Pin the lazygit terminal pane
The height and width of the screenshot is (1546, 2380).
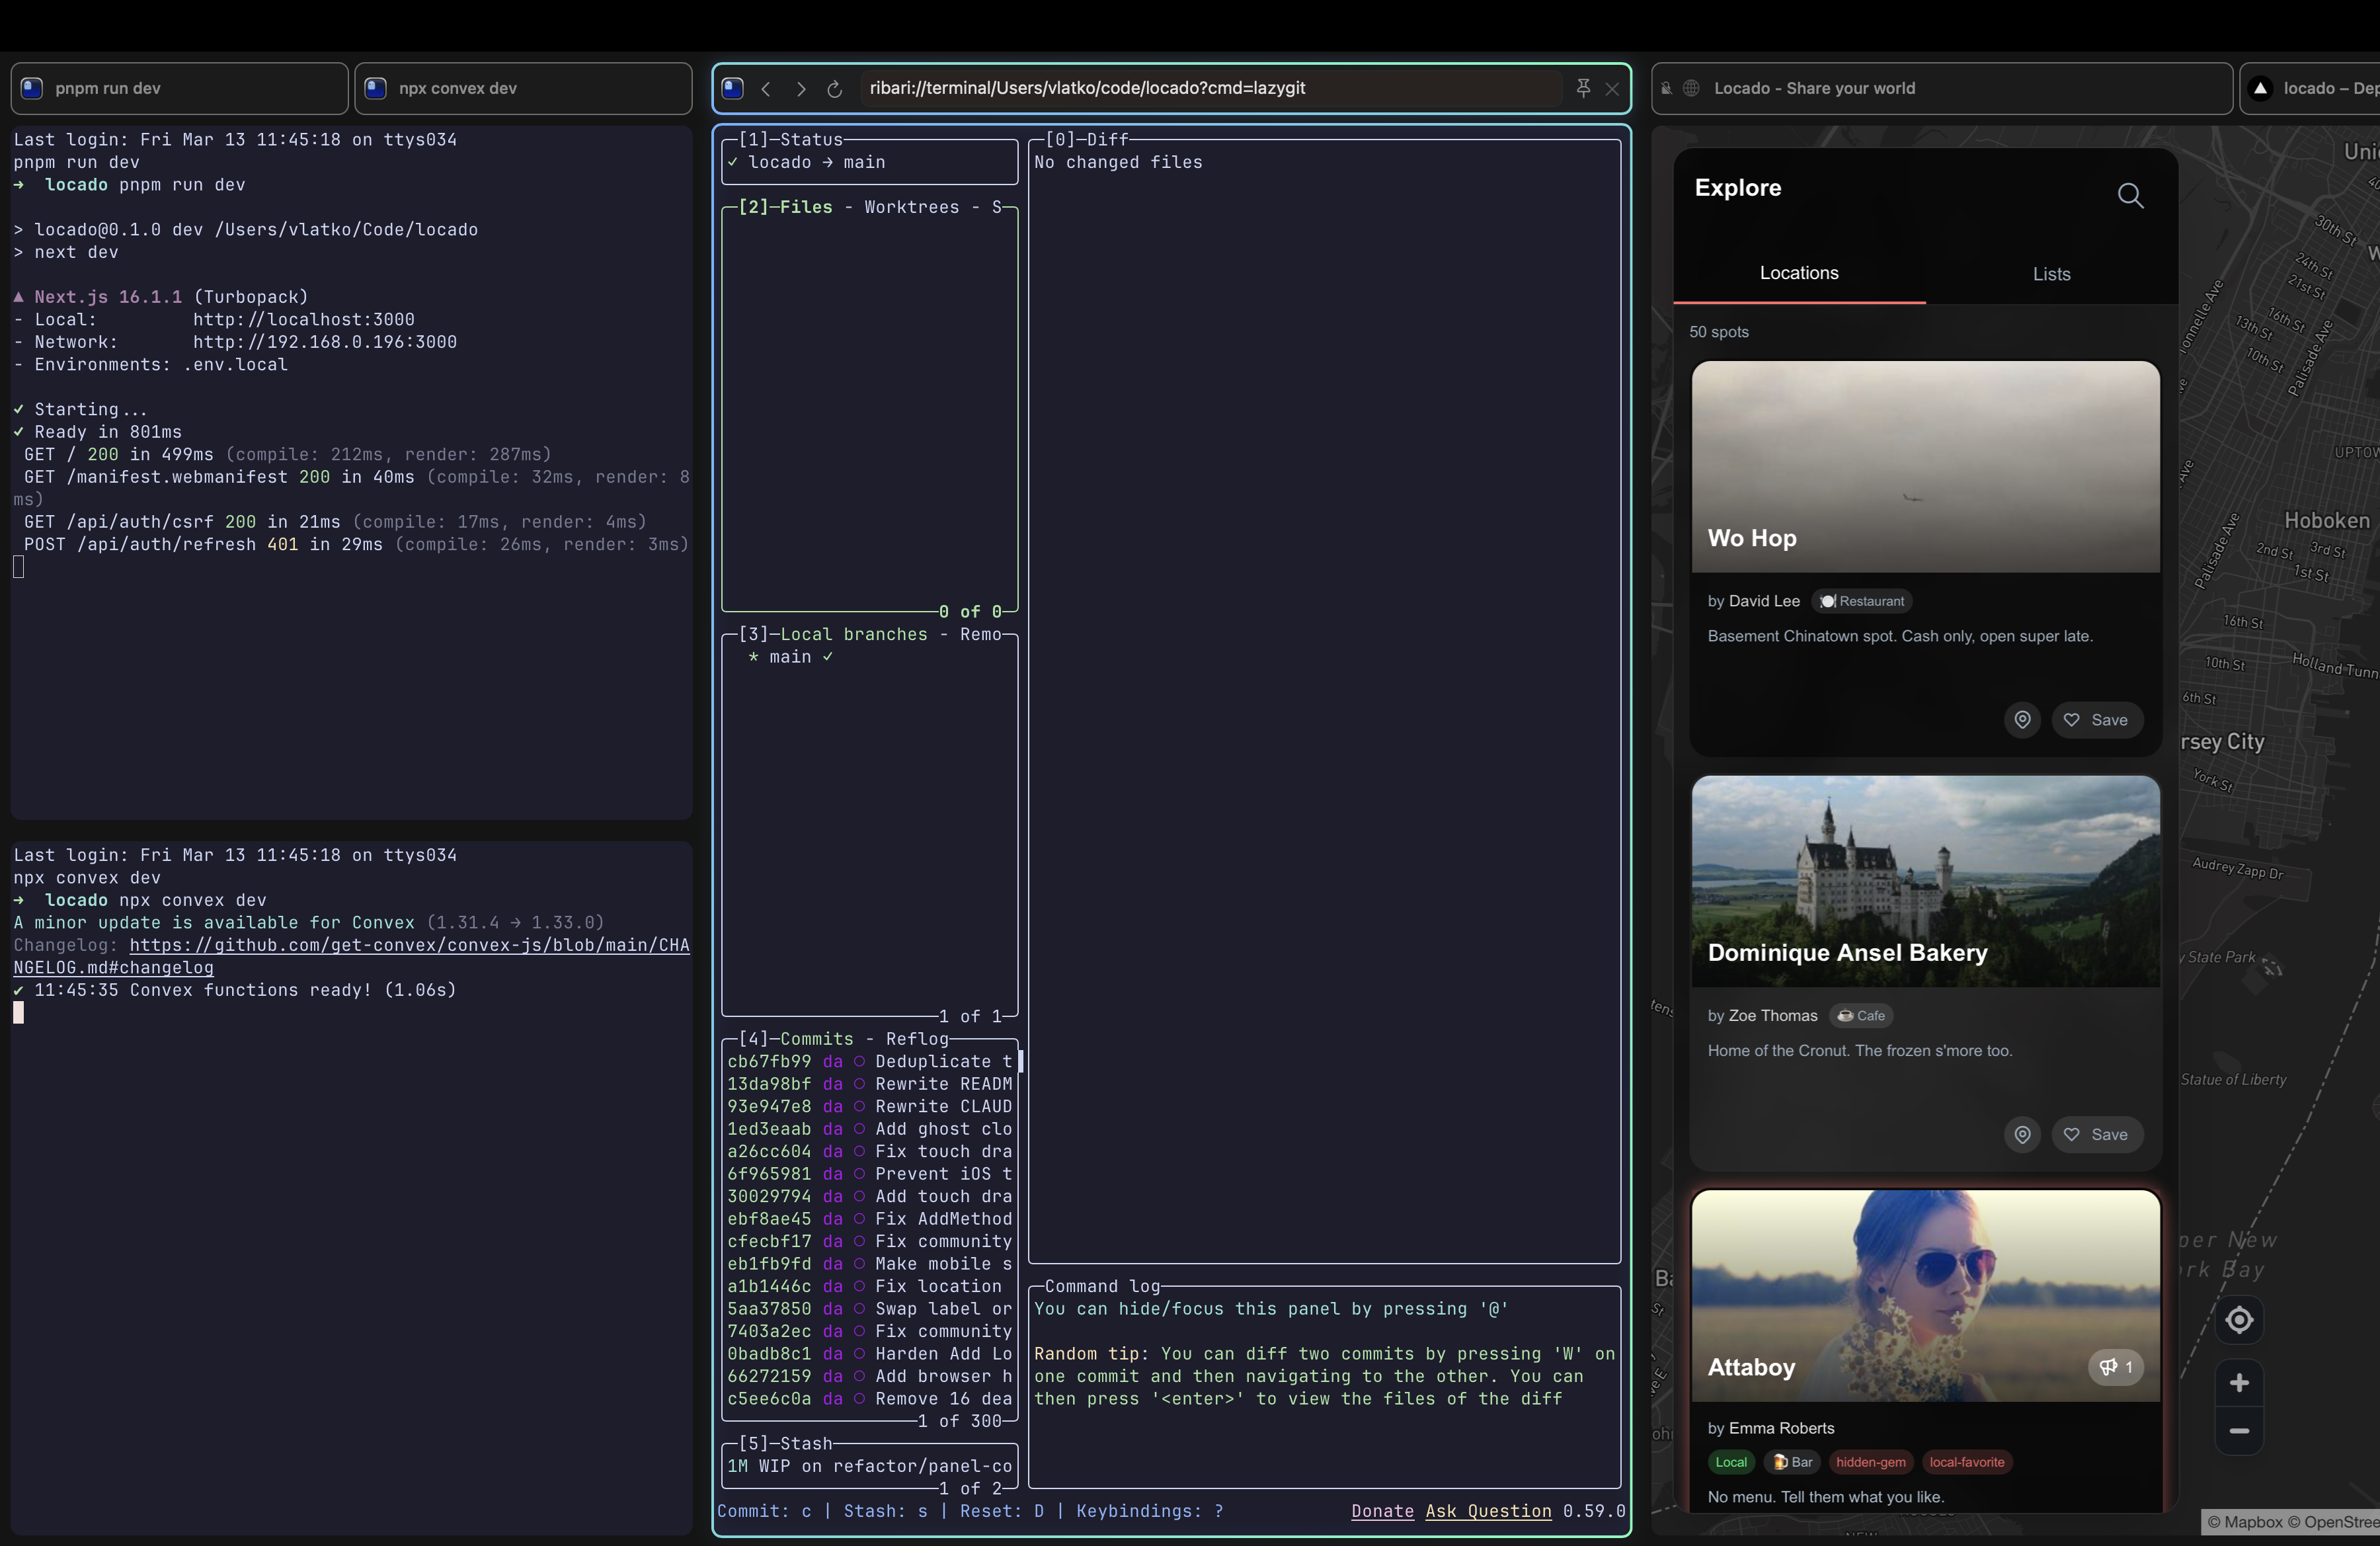1583,88
